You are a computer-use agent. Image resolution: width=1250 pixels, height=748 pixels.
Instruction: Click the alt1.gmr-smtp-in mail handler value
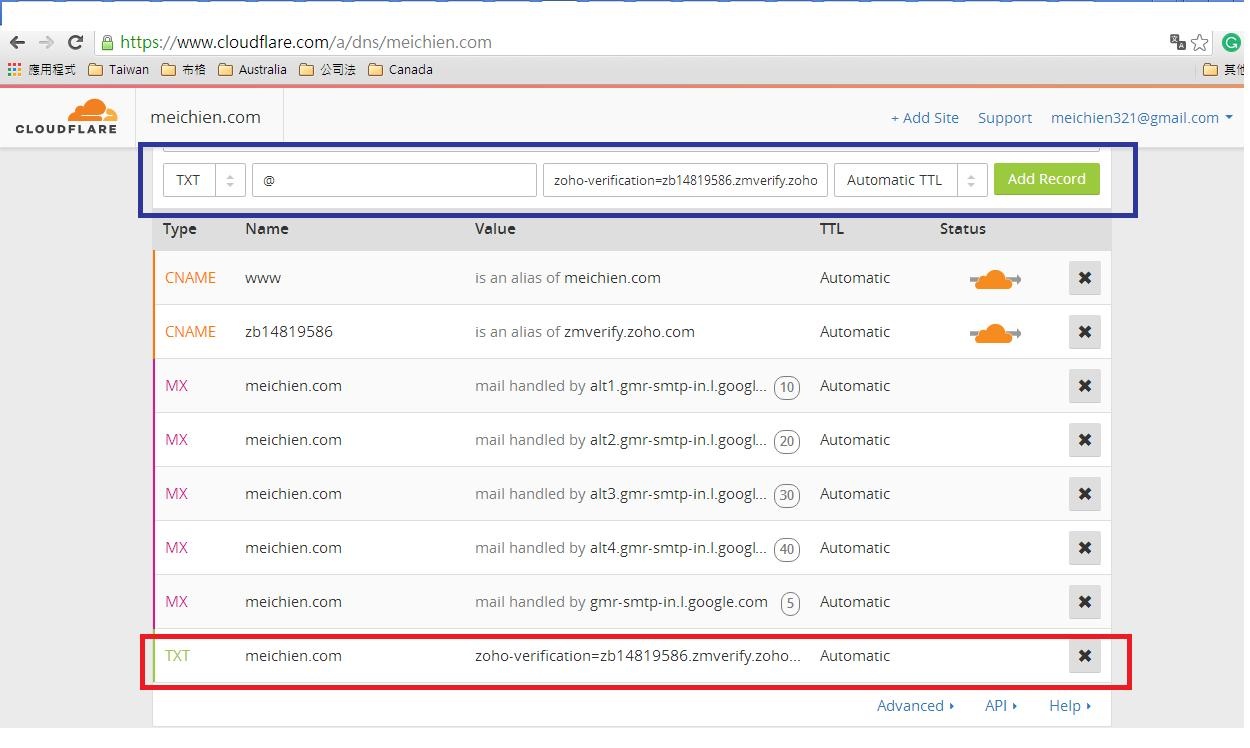tap(677, 386)
